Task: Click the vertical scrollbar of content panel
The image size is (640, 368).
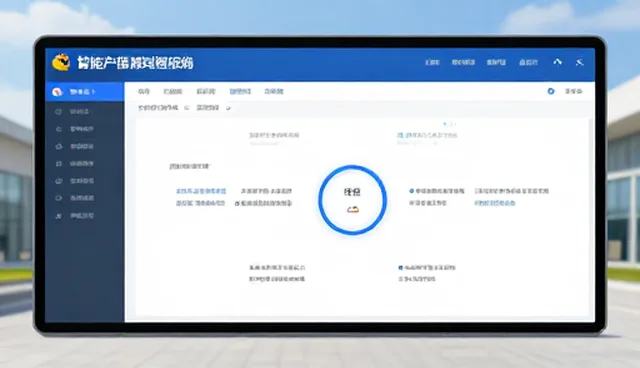Action: pyautogui.click(x=591, y=217)
